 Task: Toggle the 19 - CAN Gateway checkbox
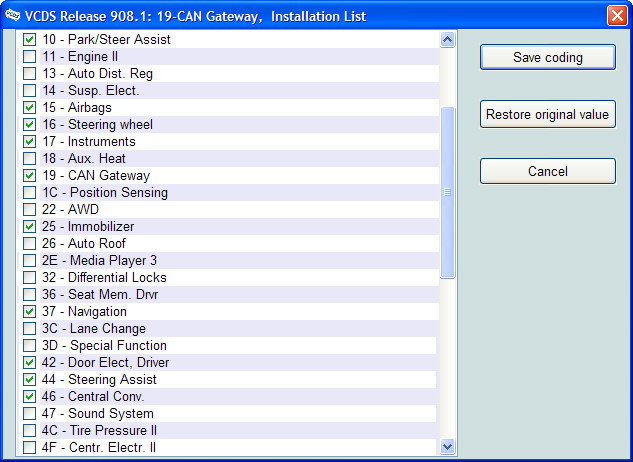tap(29, 175)
